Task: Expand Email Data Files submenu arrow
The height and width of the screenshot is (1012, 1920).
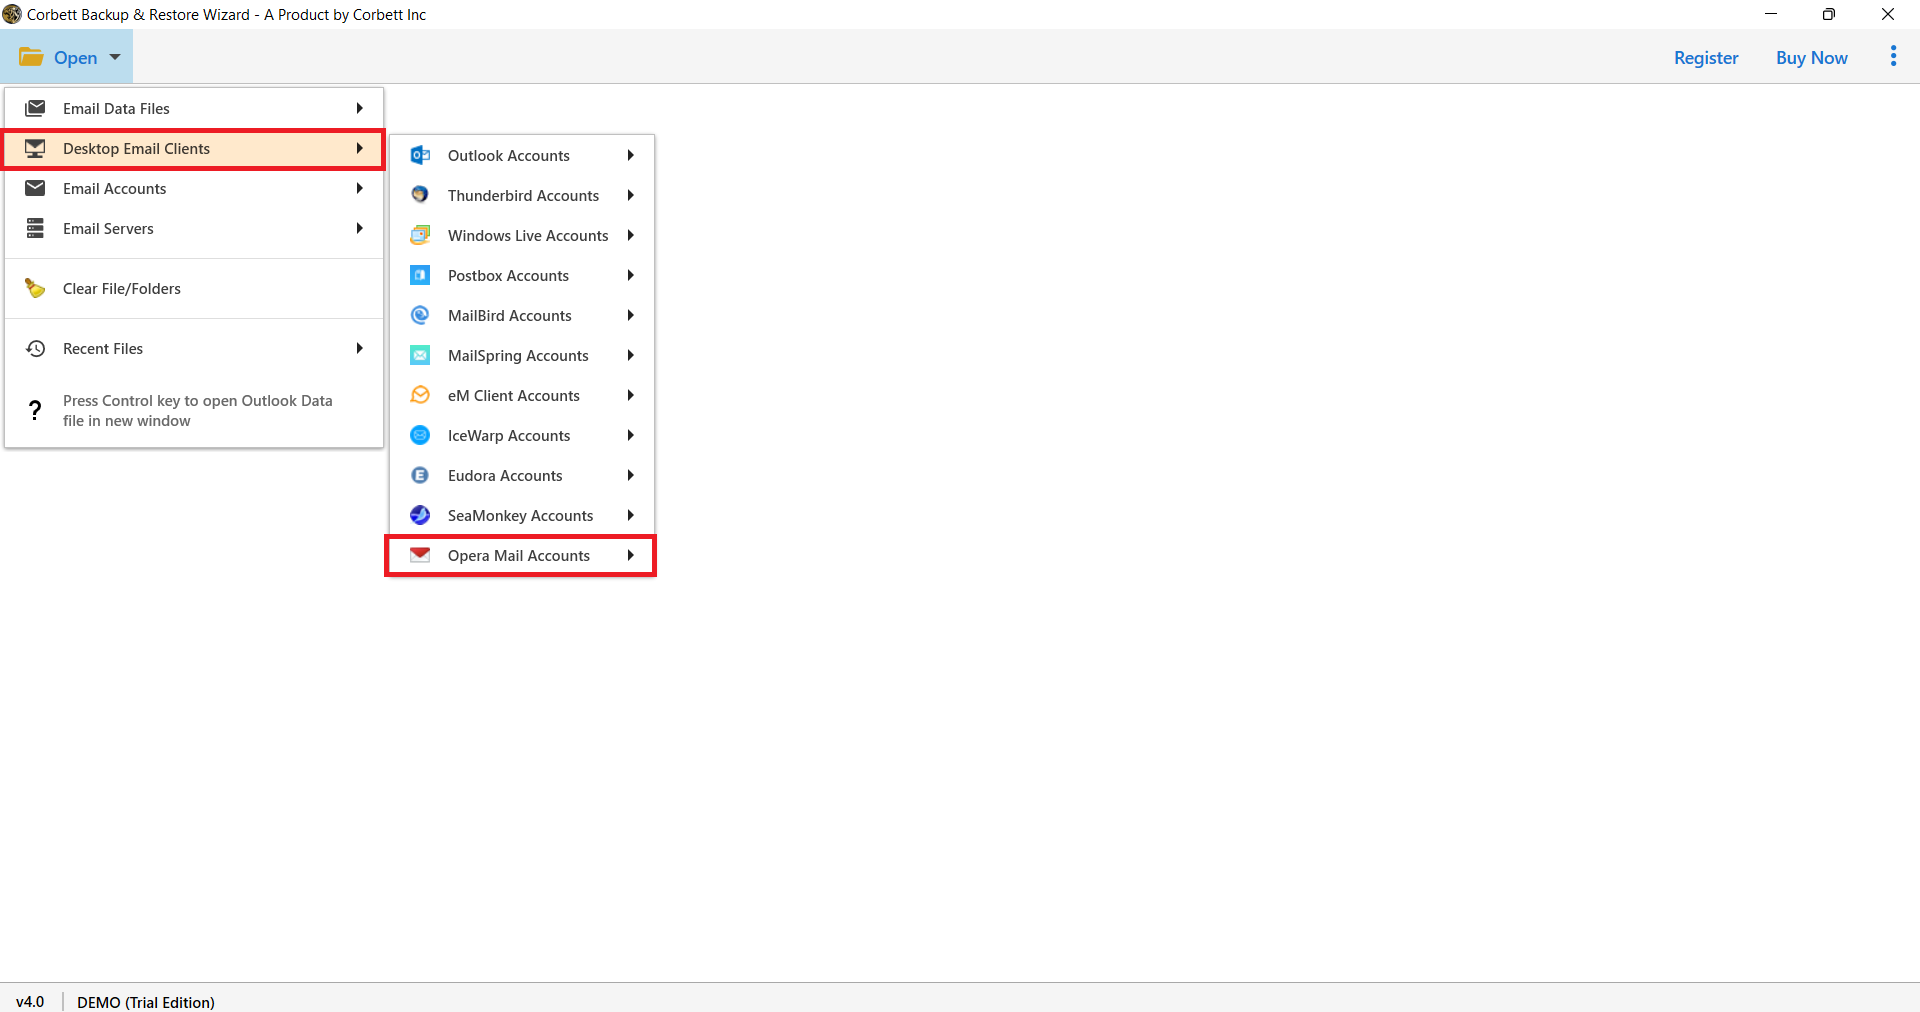Action: 359,108
